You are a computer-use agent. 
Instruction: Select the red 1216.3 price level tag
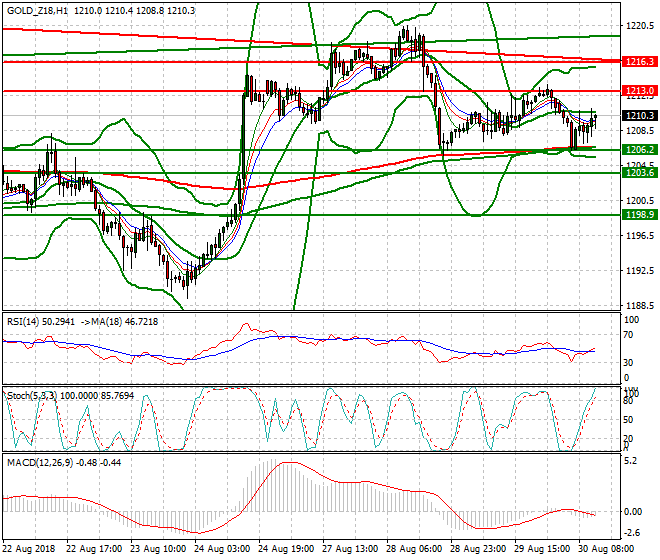click(638, 61)
